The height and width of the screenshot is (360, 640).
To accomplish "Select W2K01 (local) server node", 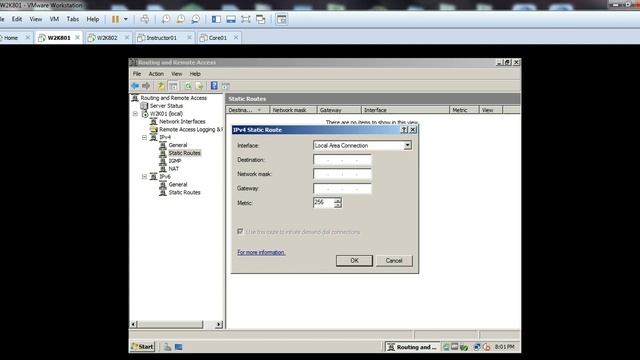I will 166,114.
